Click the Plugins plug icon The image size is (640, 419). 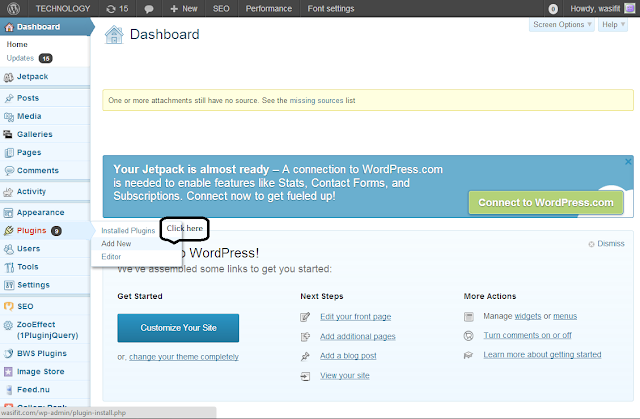pos(9,231)
